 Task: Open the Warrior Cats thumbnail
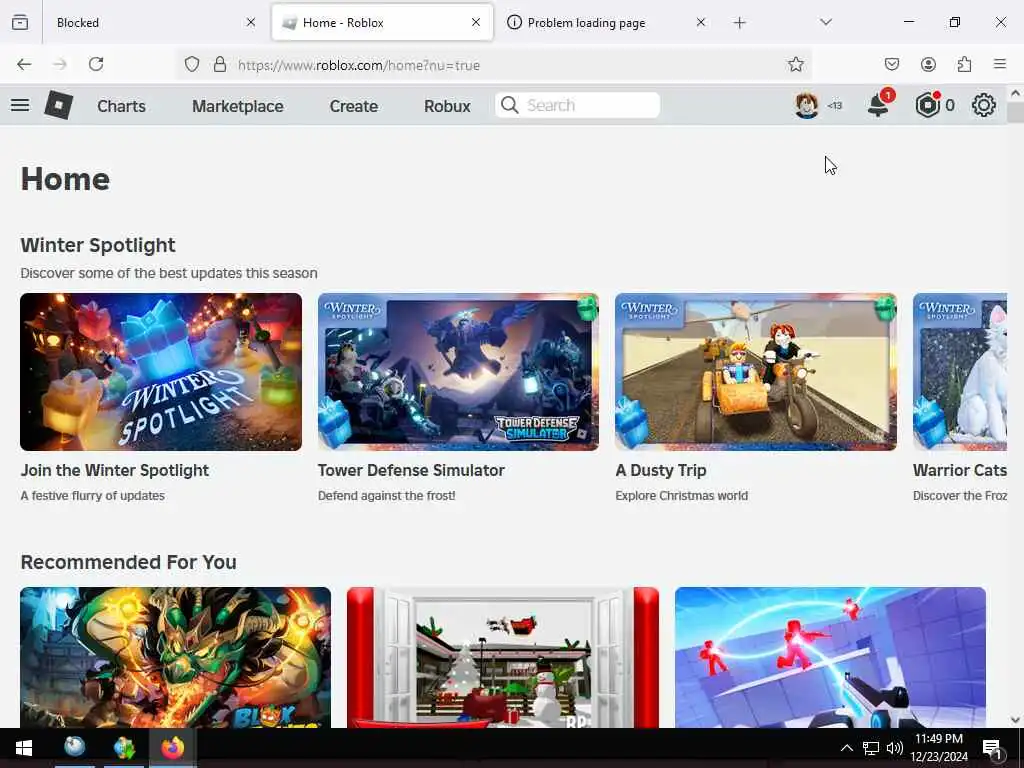[x=960, y=372]
